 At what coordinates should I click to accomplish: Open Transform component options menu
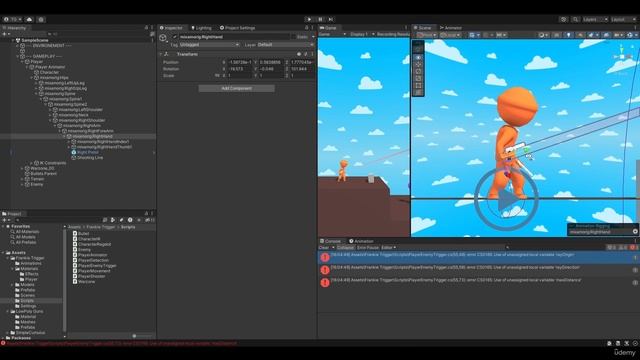312,54
